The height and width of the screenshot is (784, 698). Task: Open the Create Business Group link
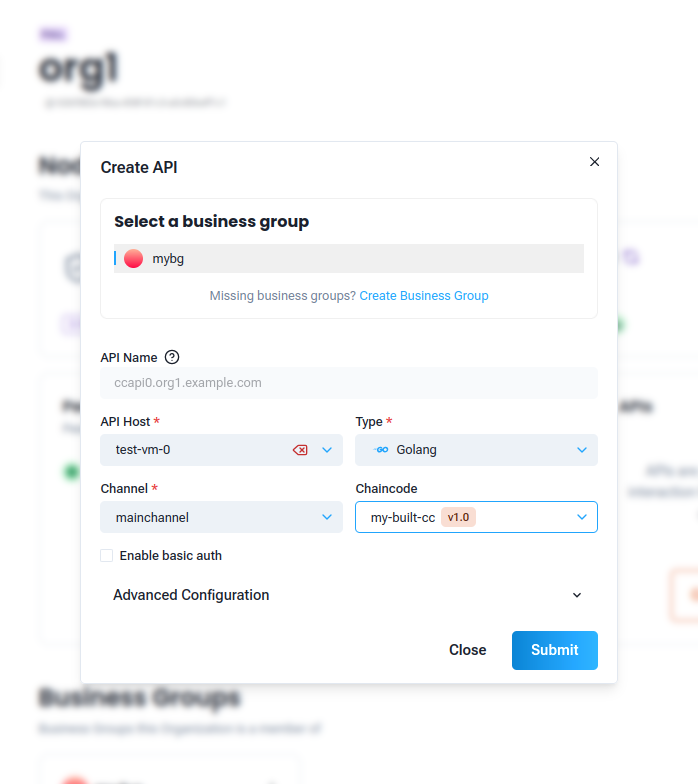click(x=424, y=296)
